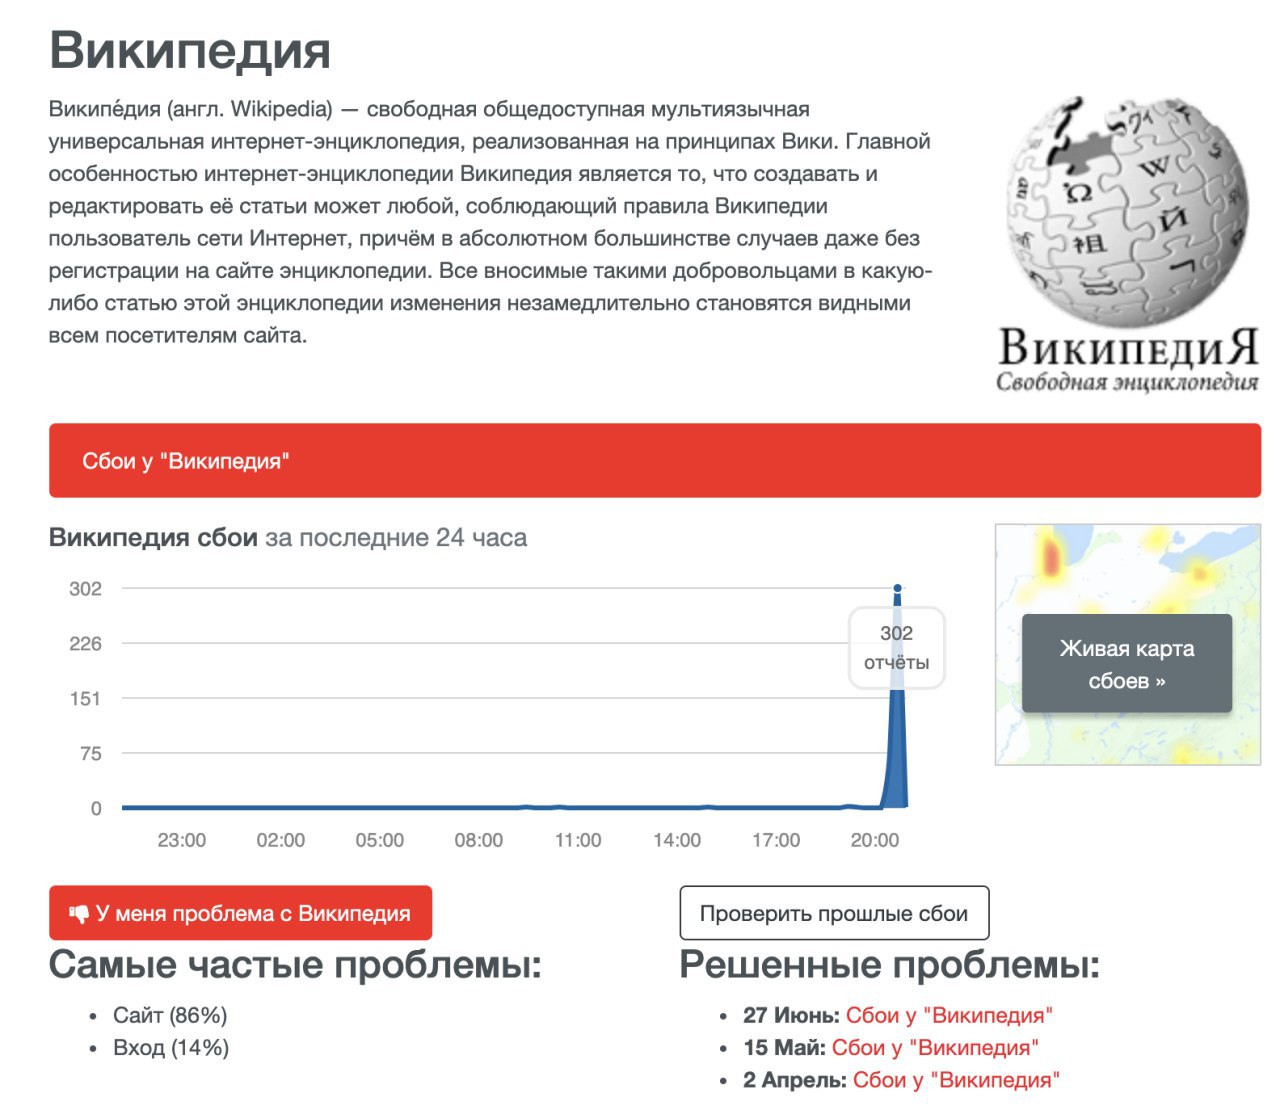Check past outages via "Проверить прошлые сбои"
The image size is (1280, 1110).
tap(834, 913)
